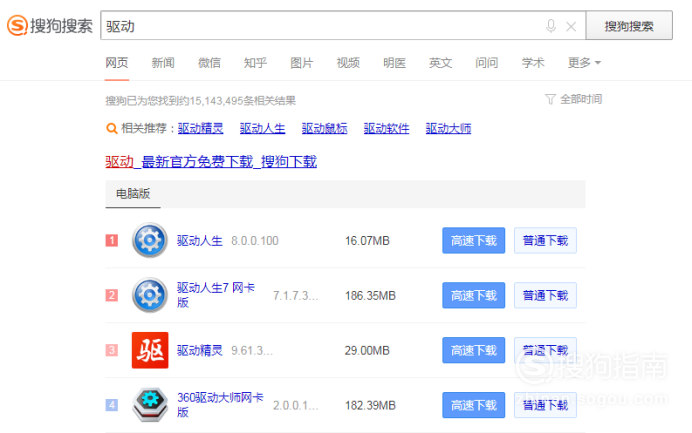Click the rank badge number 1
This screenshot has height=433, width=692.
pyautogui.click(x=112, y=240)
